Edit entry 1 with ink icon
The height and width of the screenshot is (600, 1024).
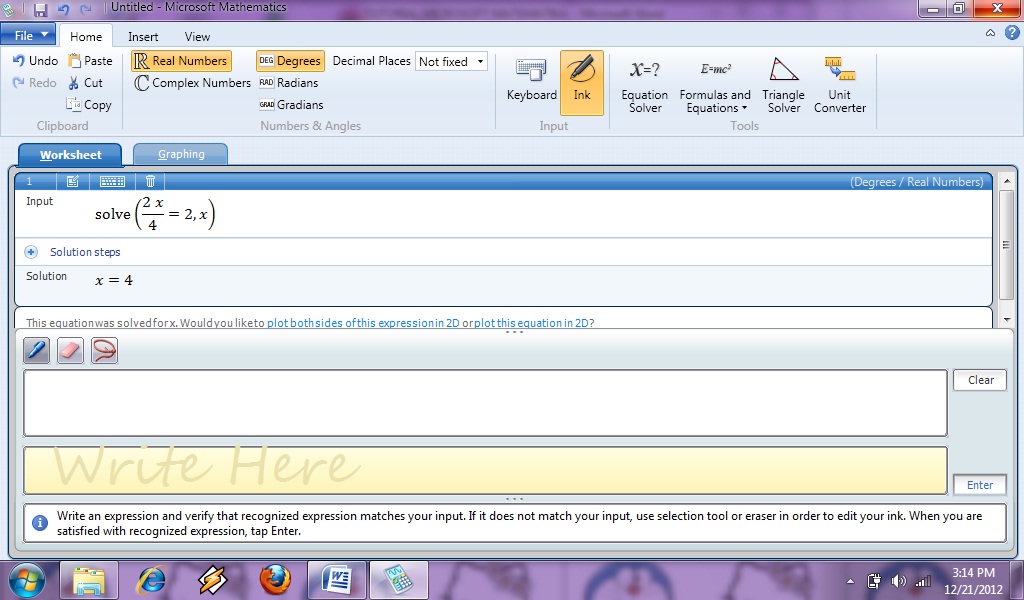tap(72, 182)
